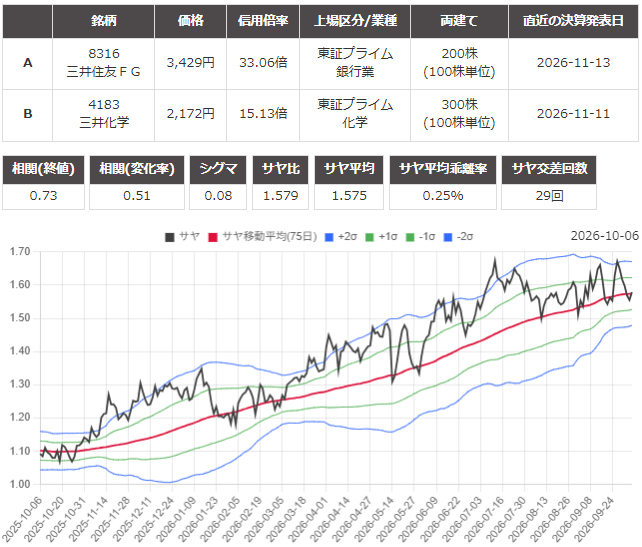Click the サヤ平均乖離率 metric header
This screenshot has height=547, width=642.
click(443, 169)
